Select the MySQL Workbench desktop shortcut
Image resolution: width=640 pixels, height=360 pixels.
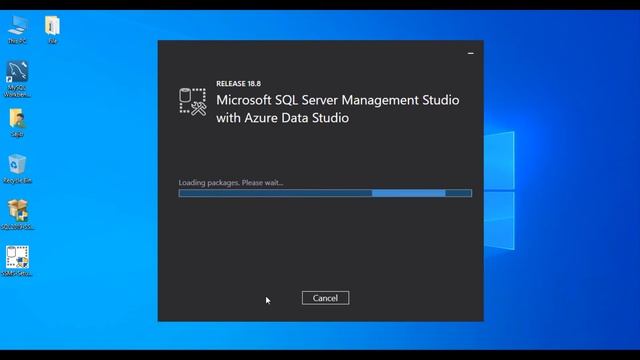17,79
